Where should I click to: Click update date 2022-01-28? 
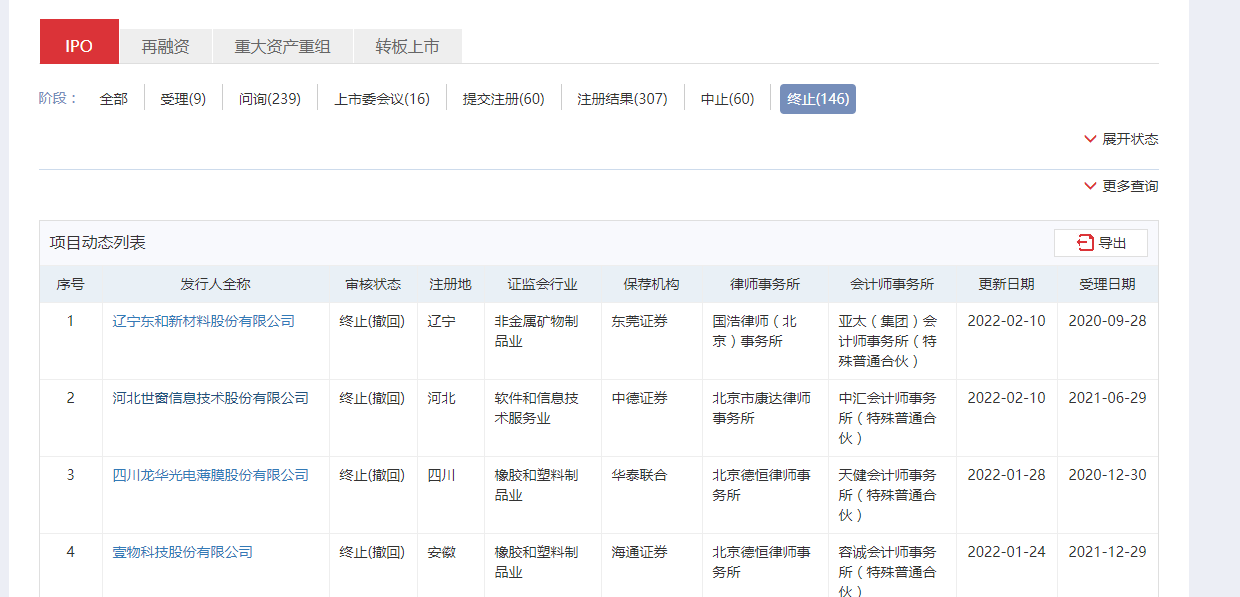tap(1006, 475)
